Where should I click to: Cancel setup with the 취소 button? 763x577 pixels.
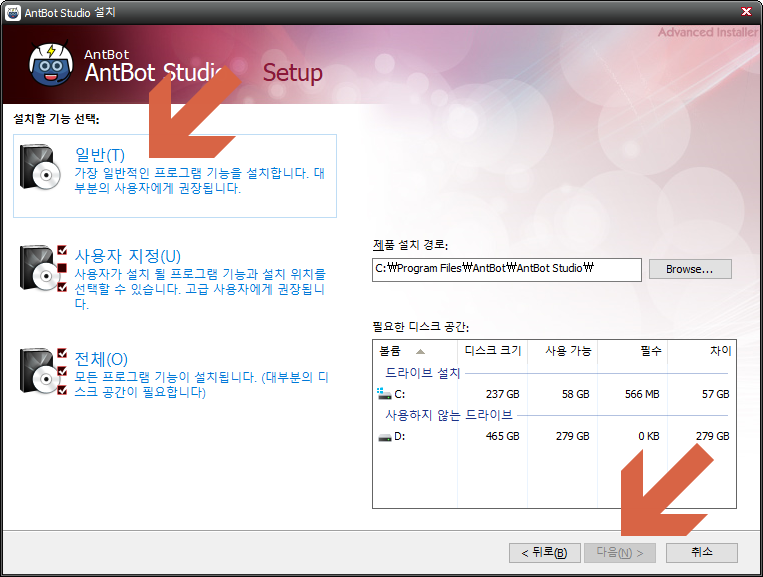(x=702, y=552)
